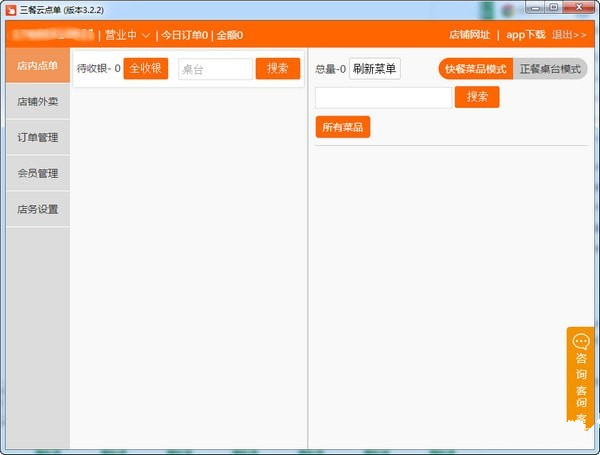Screen dimensions: 600x455
Task: Select the 所有菜品 category
Action: 343,127
